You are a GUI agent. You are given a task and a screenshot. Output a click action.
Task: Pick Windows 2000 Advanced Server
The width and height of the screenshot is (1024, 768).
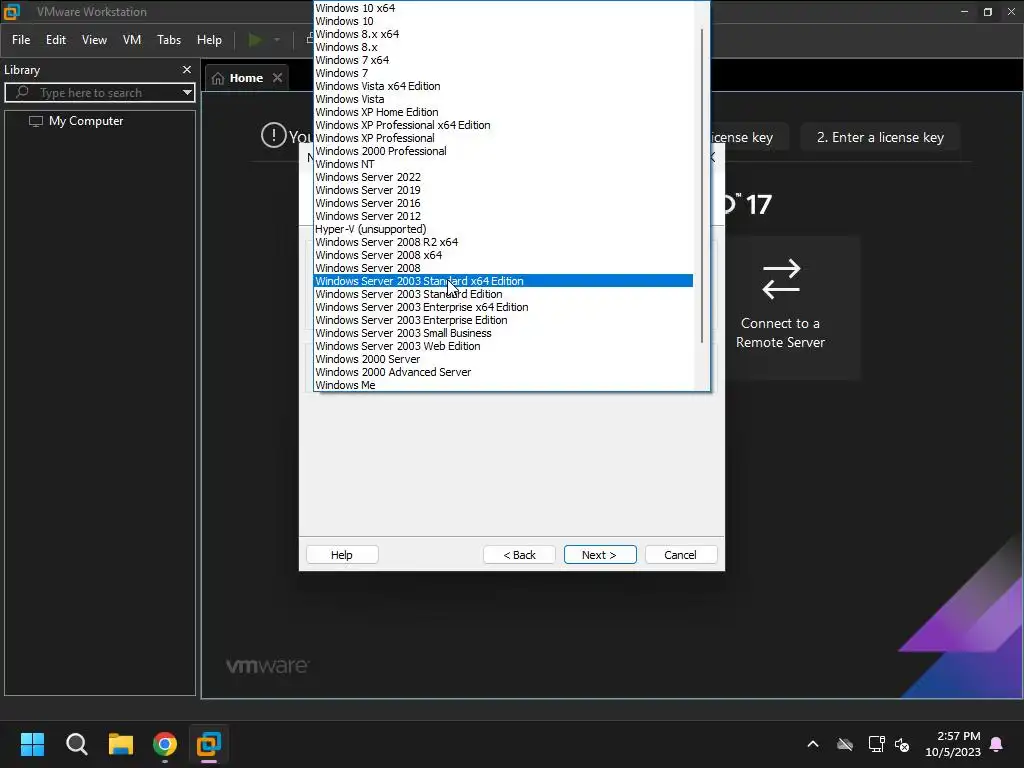tap(504, 372)
